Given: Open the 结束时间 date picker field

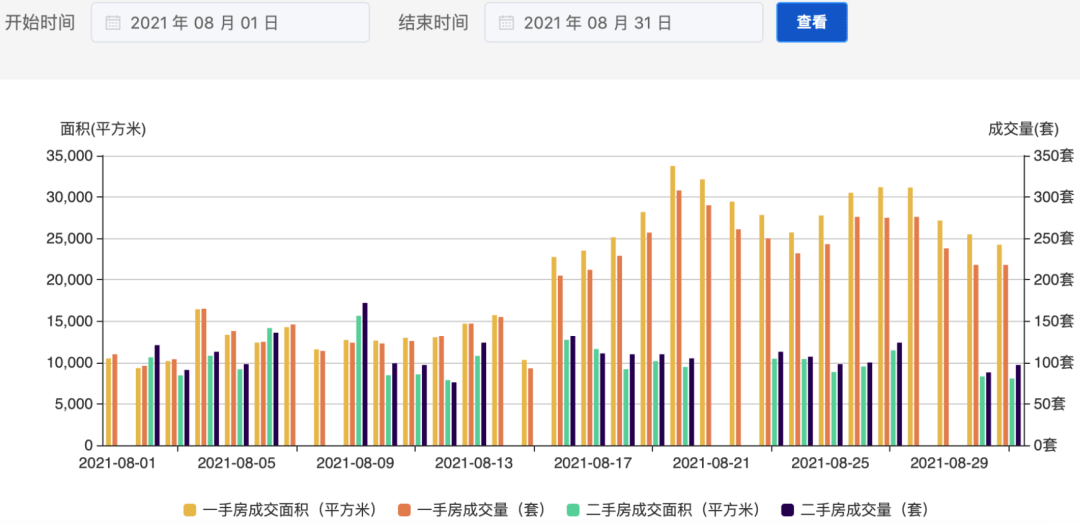Looking at the screenshot, I should (x=623, y=23).
